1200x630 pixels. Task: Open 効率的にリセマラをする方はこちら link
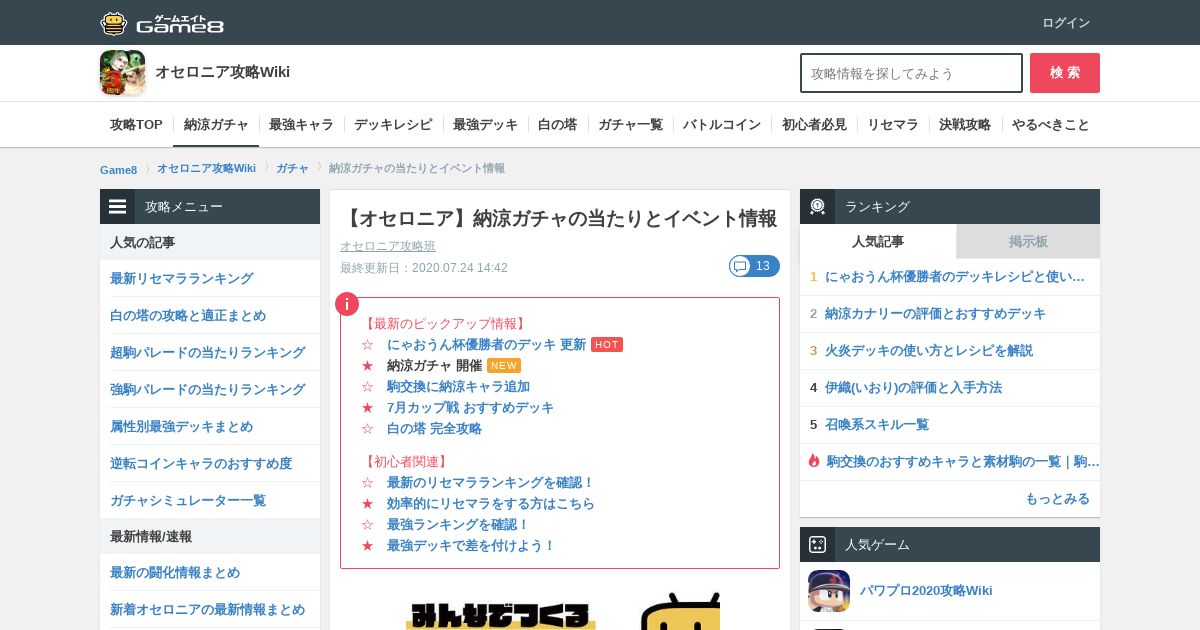coord(490,503)
